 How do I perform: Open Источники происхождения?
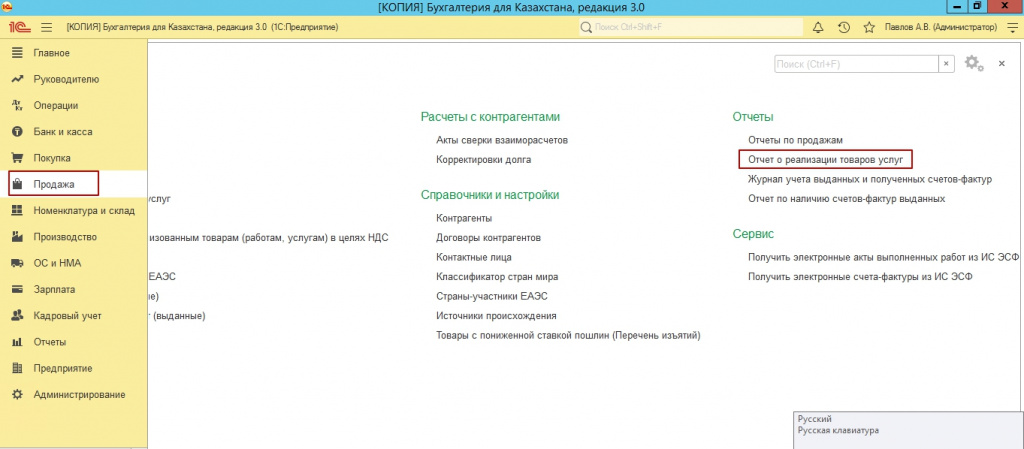click(496, 316)
